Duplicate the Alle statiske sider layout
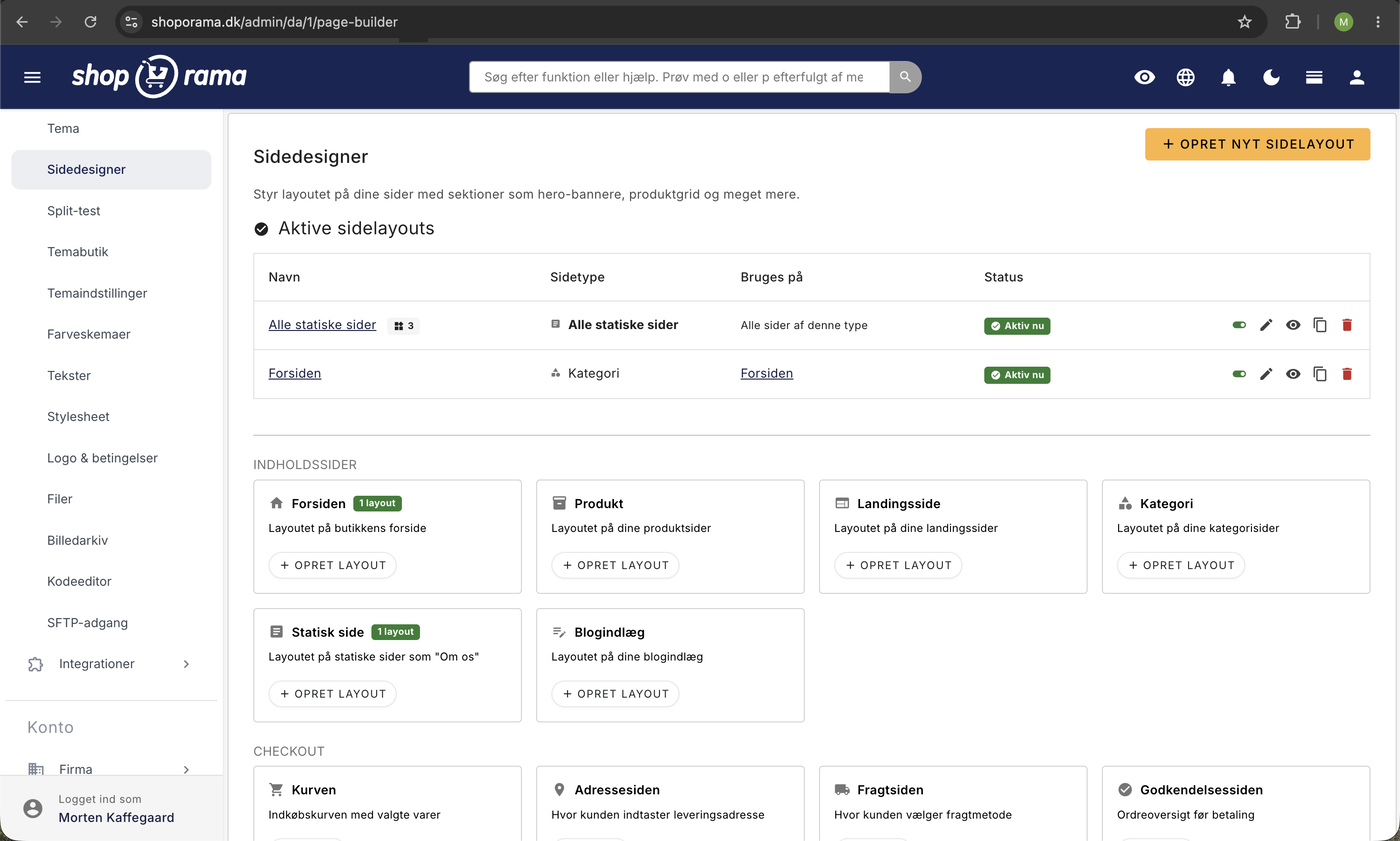Screen dimensions: 1400x841 (1320, 325)
